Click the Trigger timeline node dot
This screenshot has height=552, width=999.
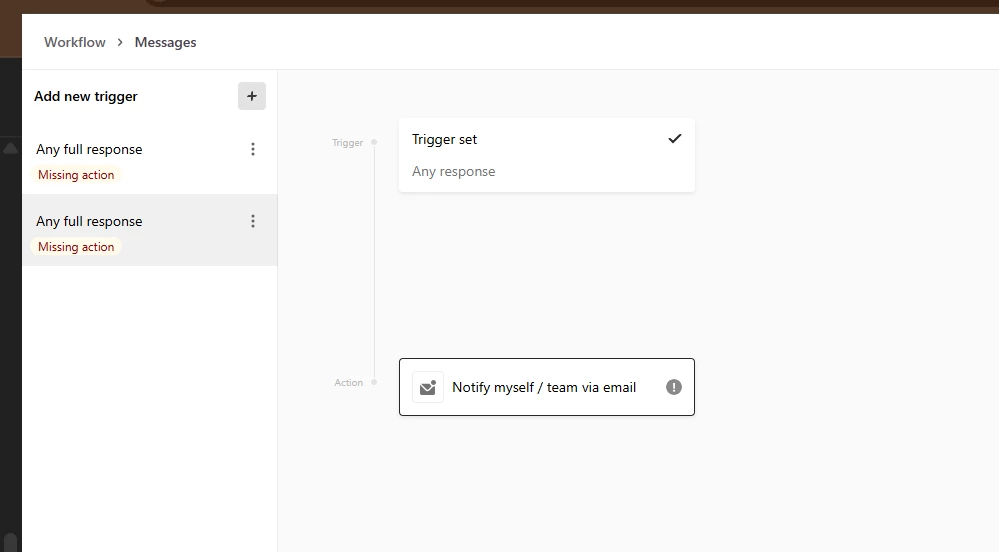[x=374, y=142]
